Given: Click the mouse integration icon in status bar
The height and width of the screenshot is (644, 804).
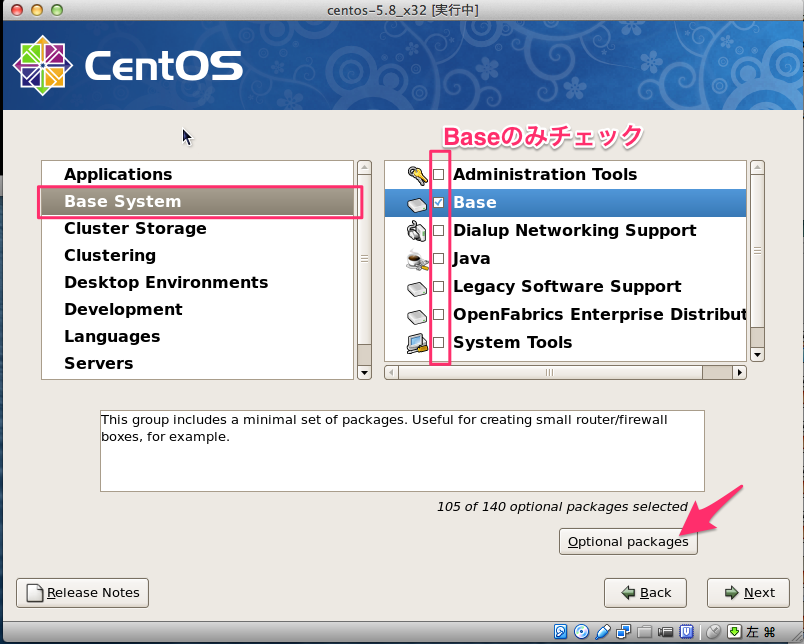Looking at the screenshot, I should pyautogui.click(x=713, y=632).
